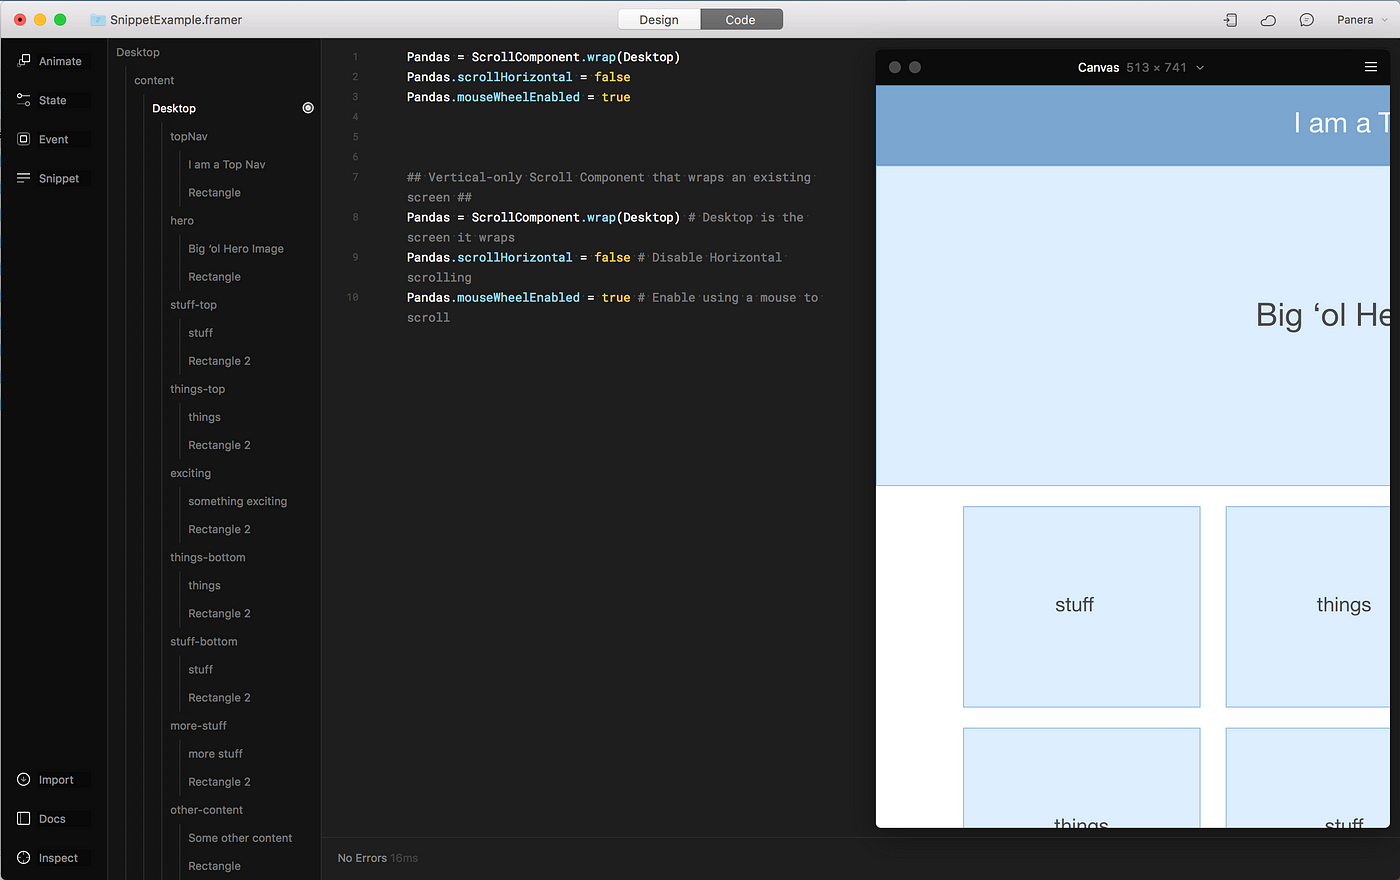Select the things-top layer
Viewport: 1400px width, 880px height.
pyautogui.click(x=197, y=388)
